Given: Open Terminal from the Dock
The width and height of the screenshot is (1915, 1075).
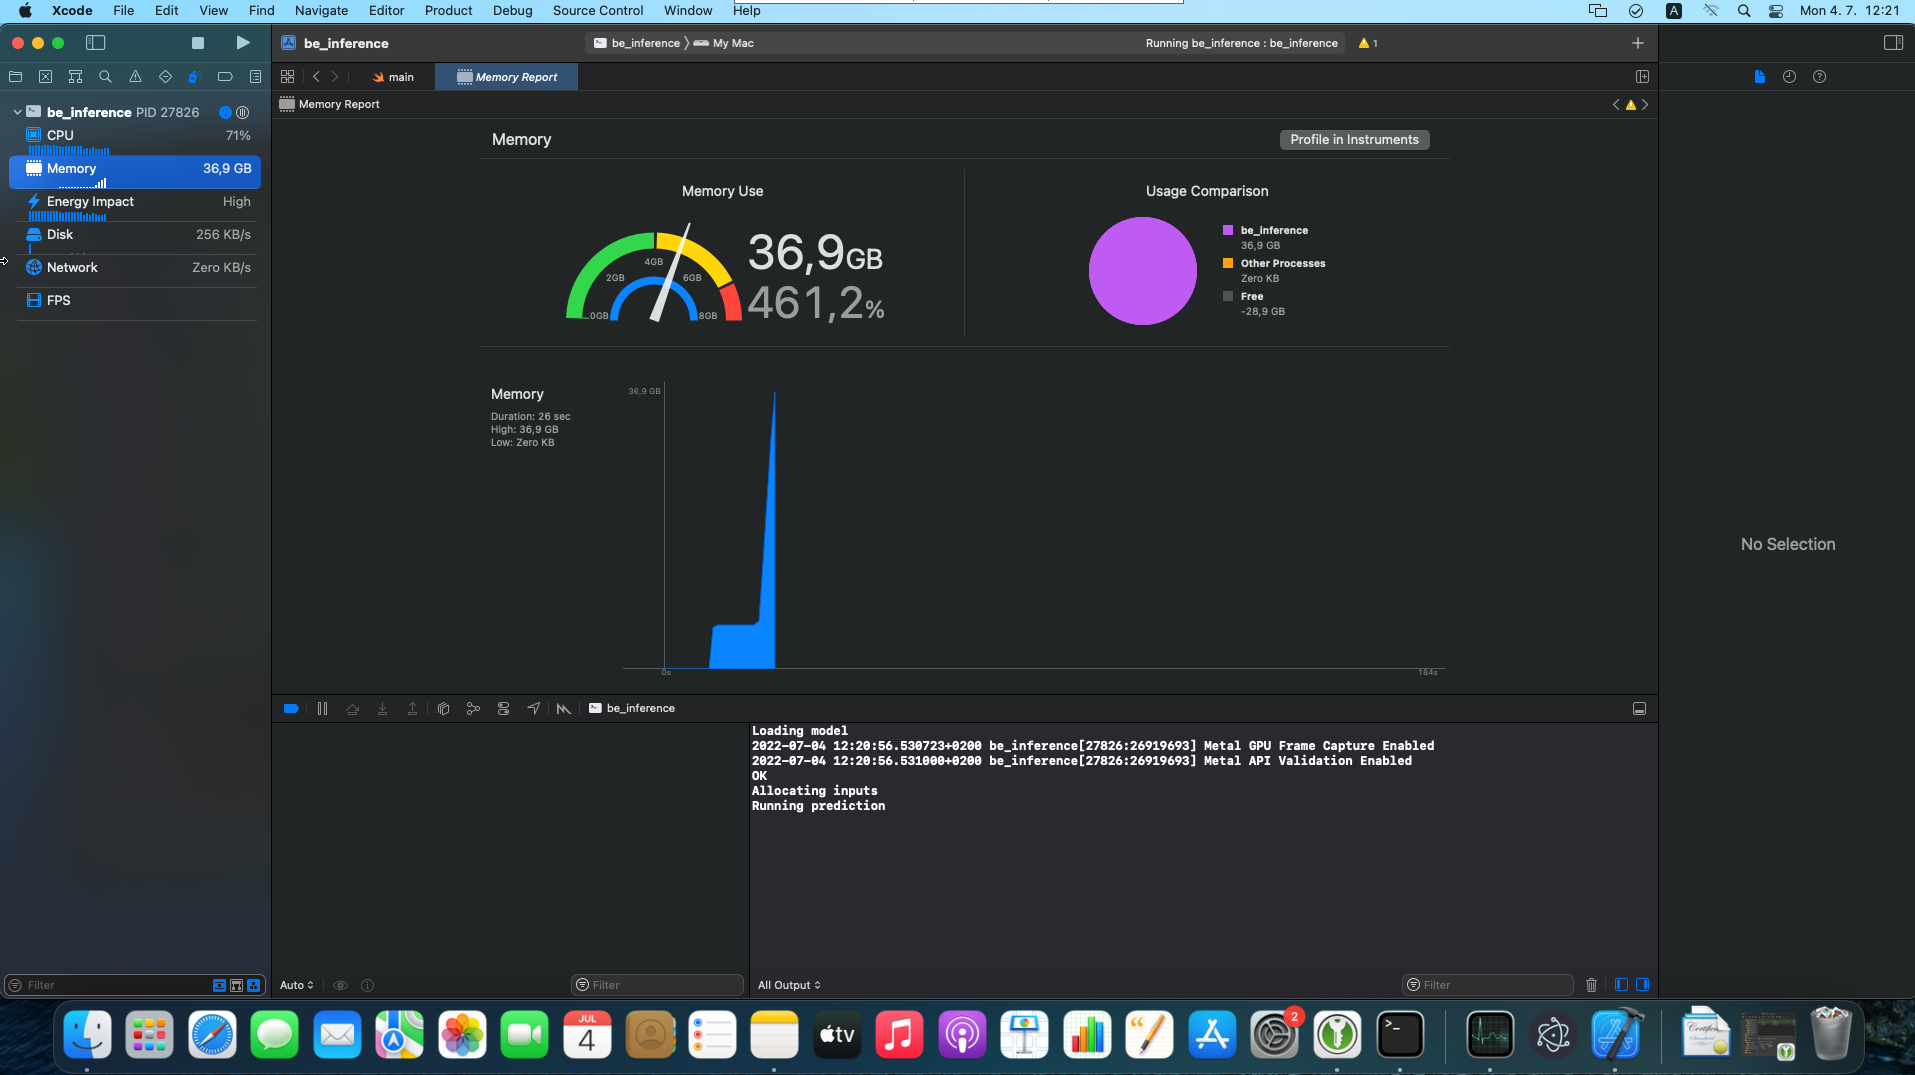Looking at the screenshot, I should (x=1400, y=1035).
